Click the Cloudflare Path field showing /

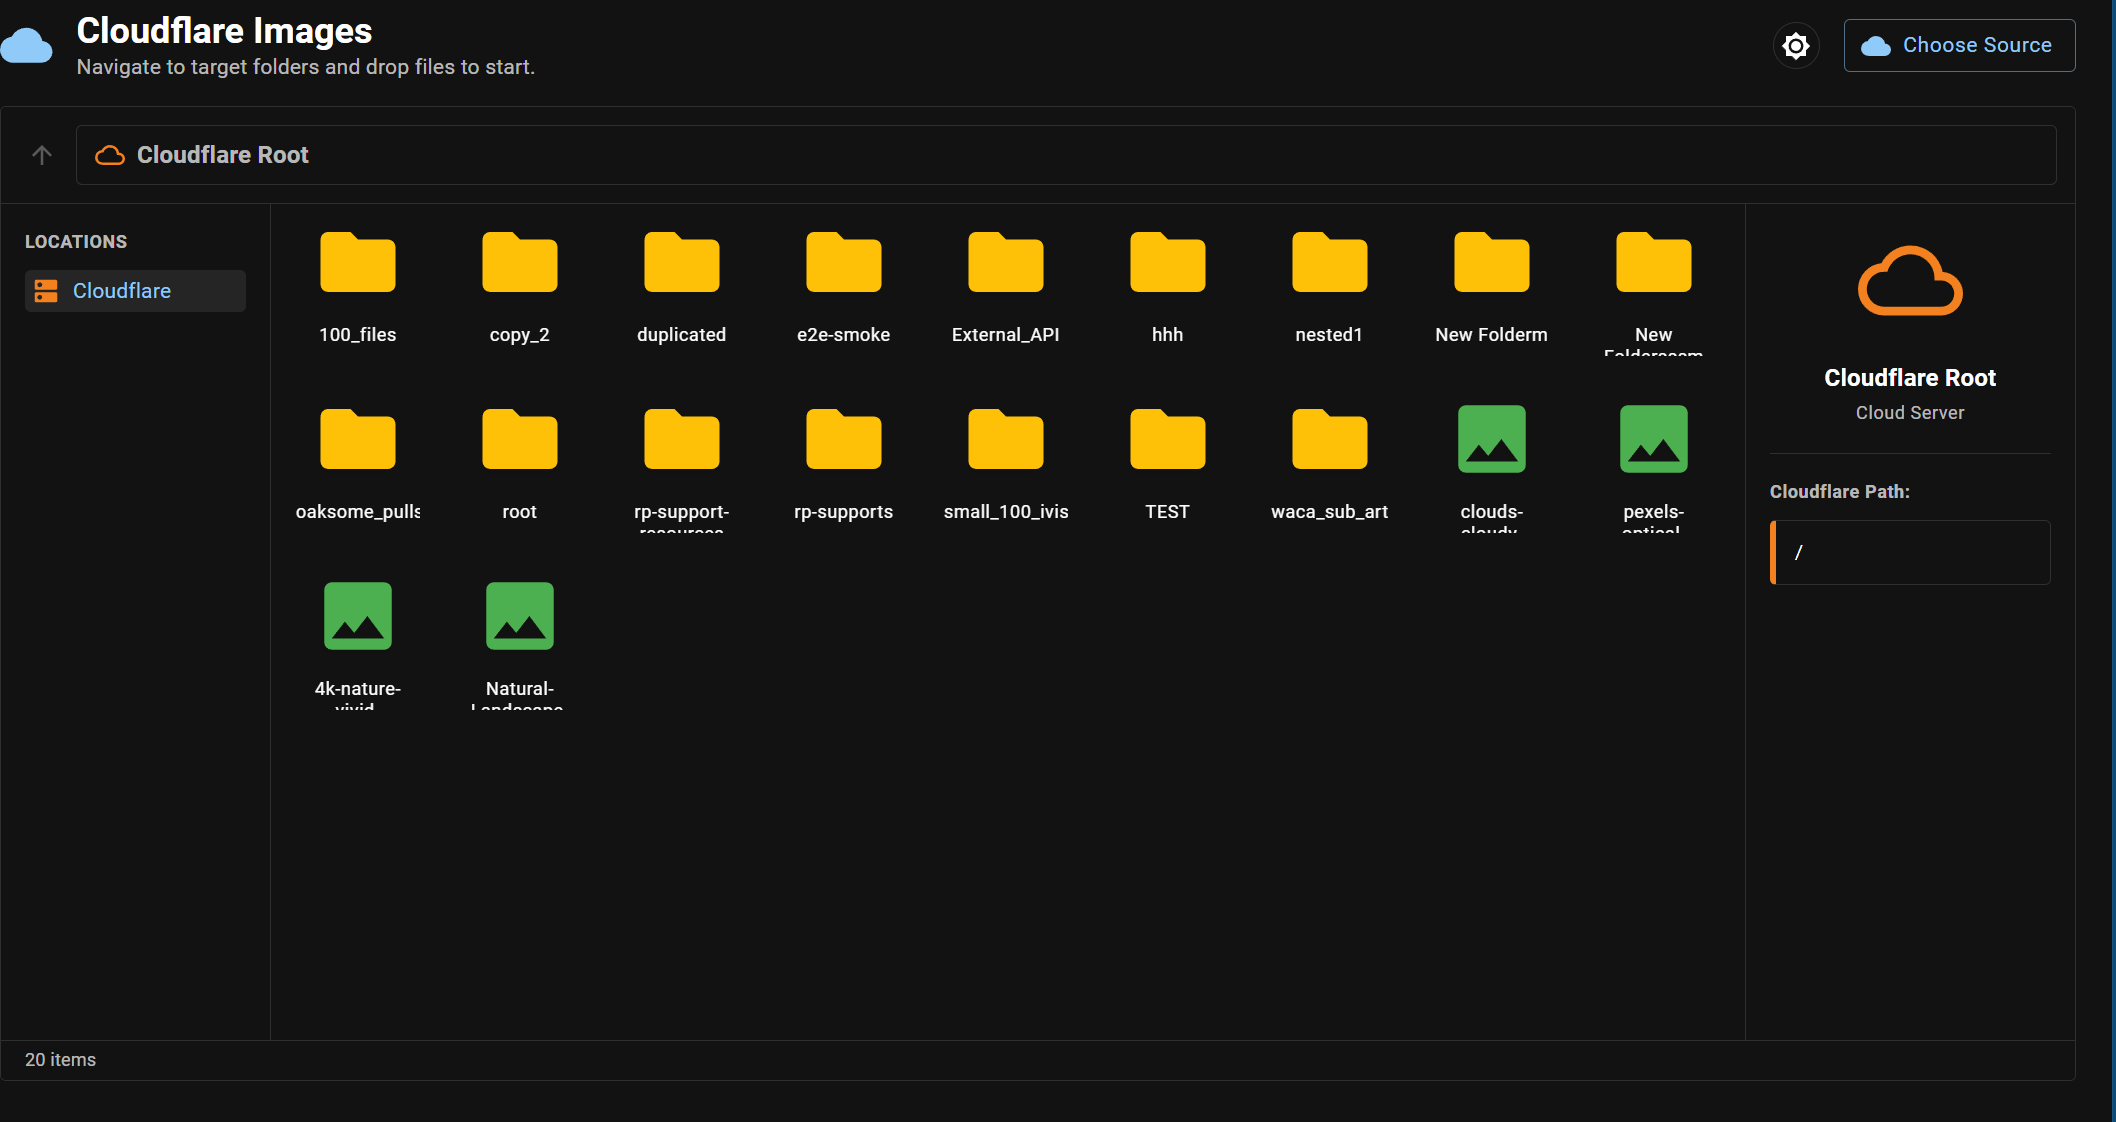click(1910, 552)
